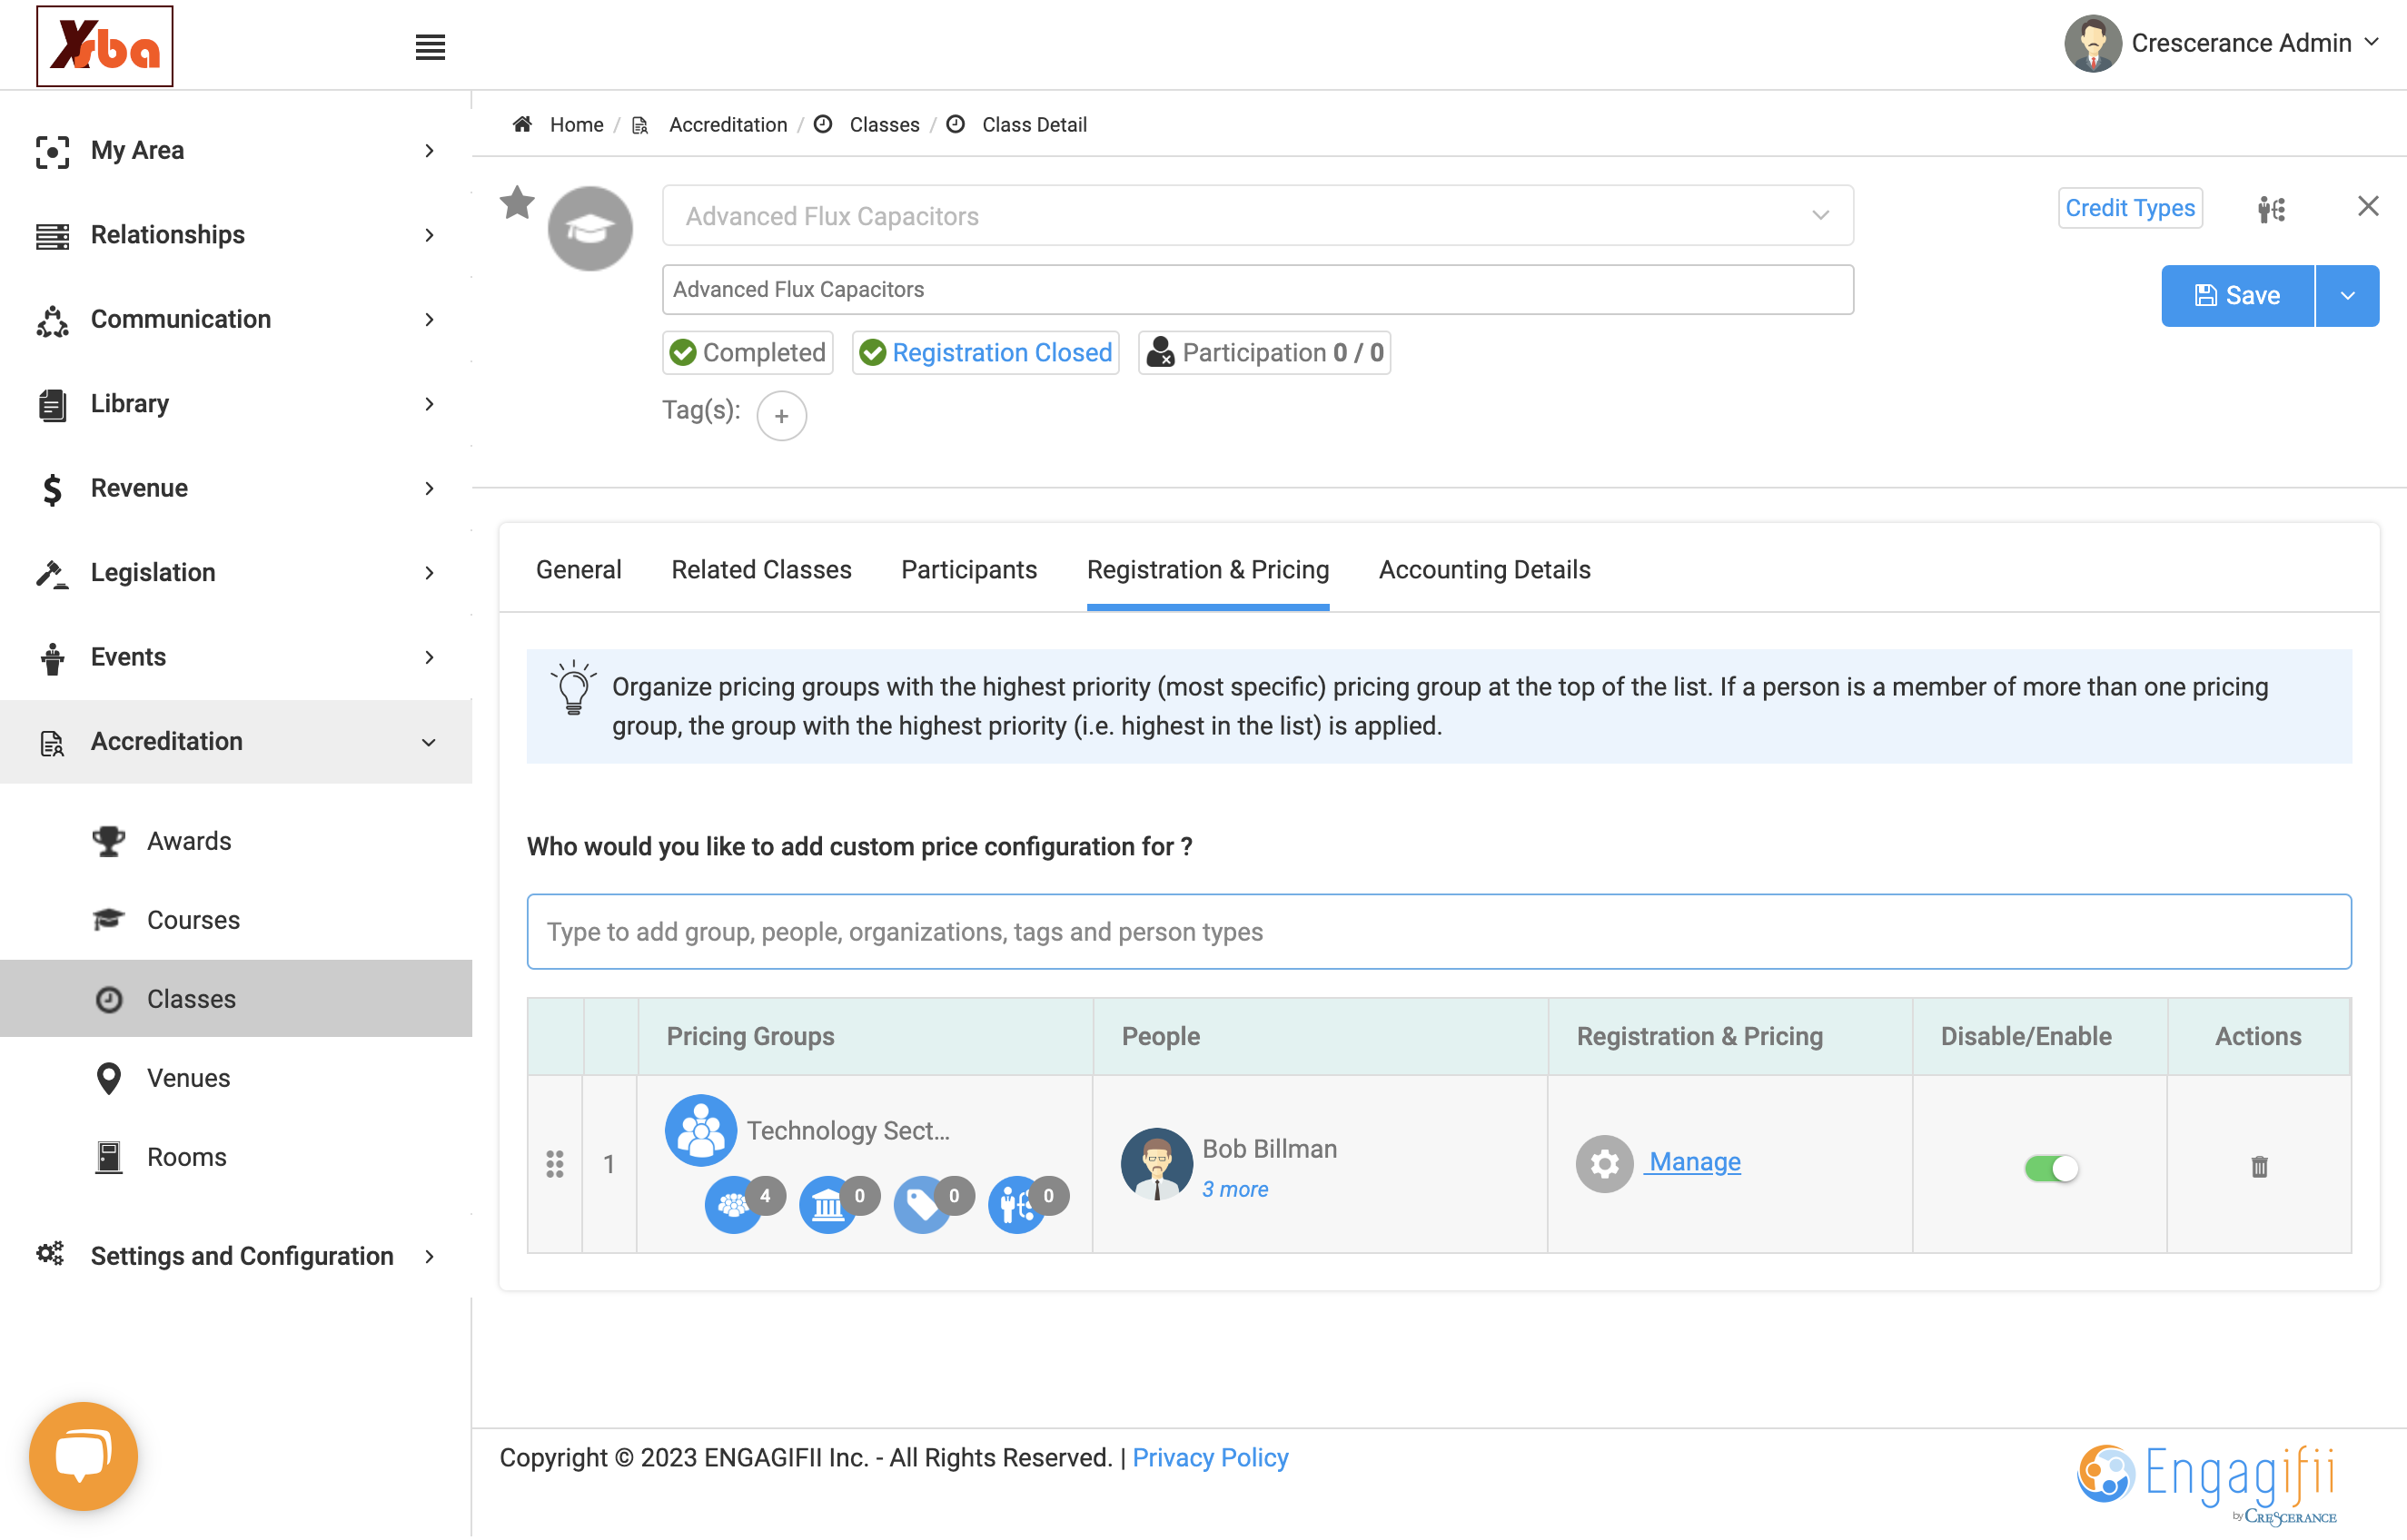2407x1540 pixels.
Task: Collapse the Accreditation menu
Action: (x=236, y=741)
